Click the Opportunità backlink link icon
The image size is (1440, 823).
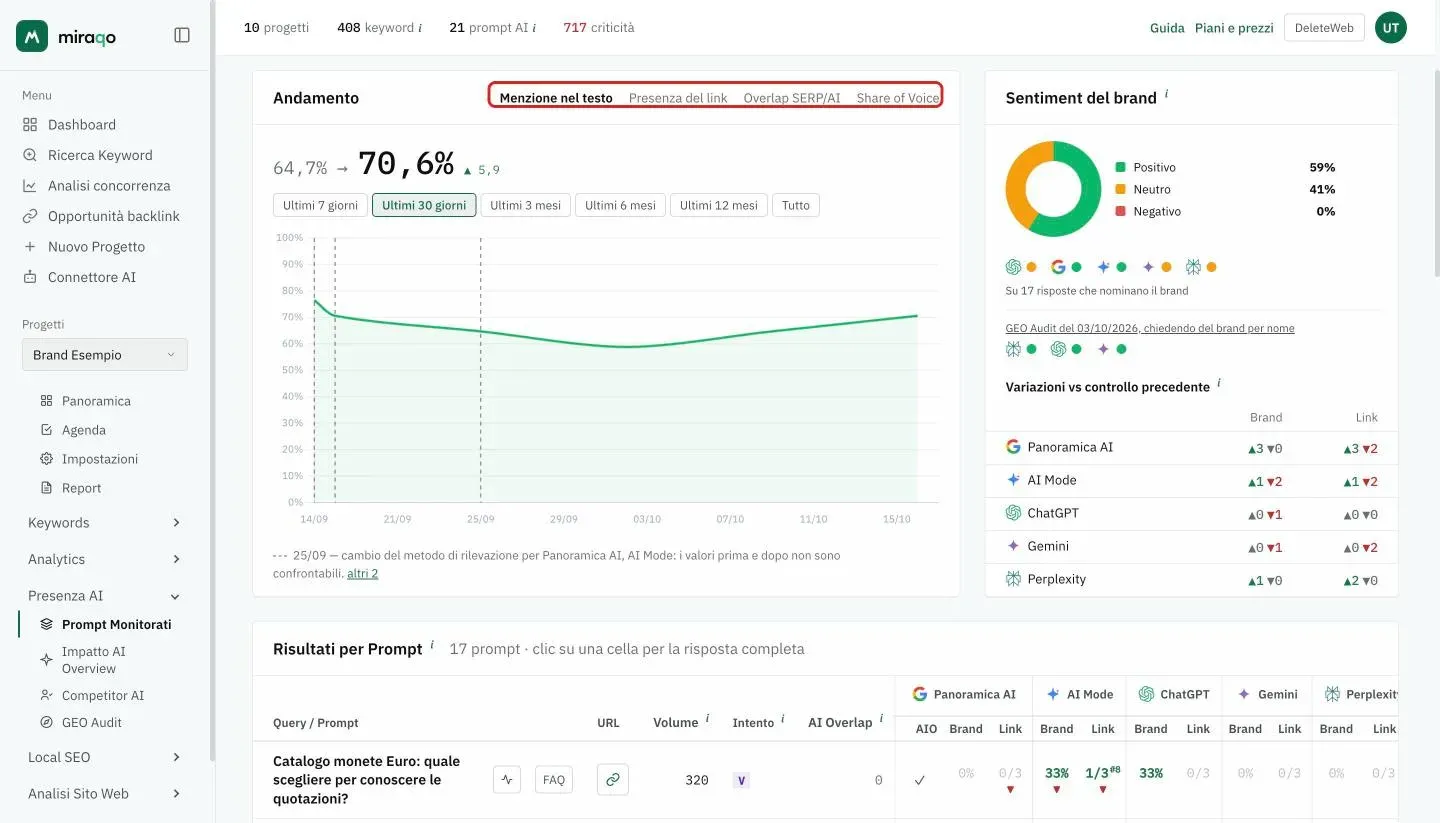[30, 216]
